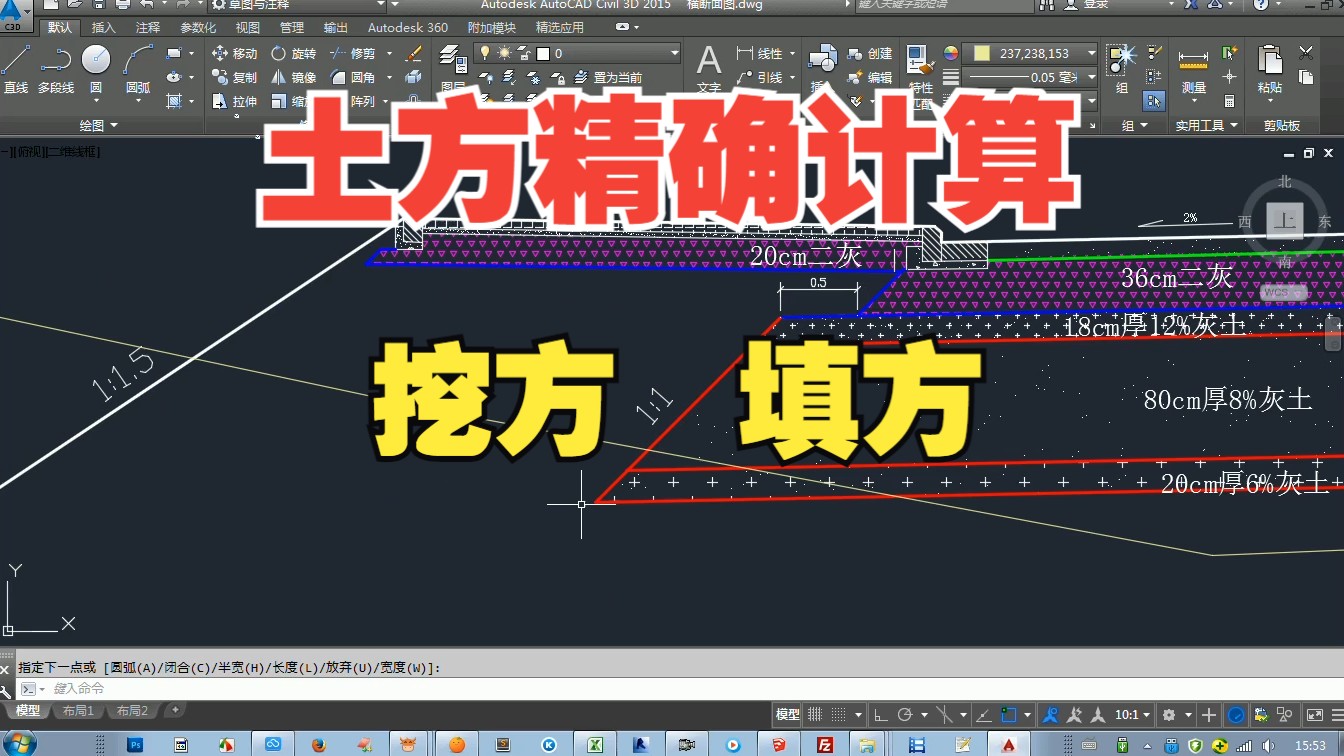Click the 镜像 (Mirror) tool

point(294,77)
